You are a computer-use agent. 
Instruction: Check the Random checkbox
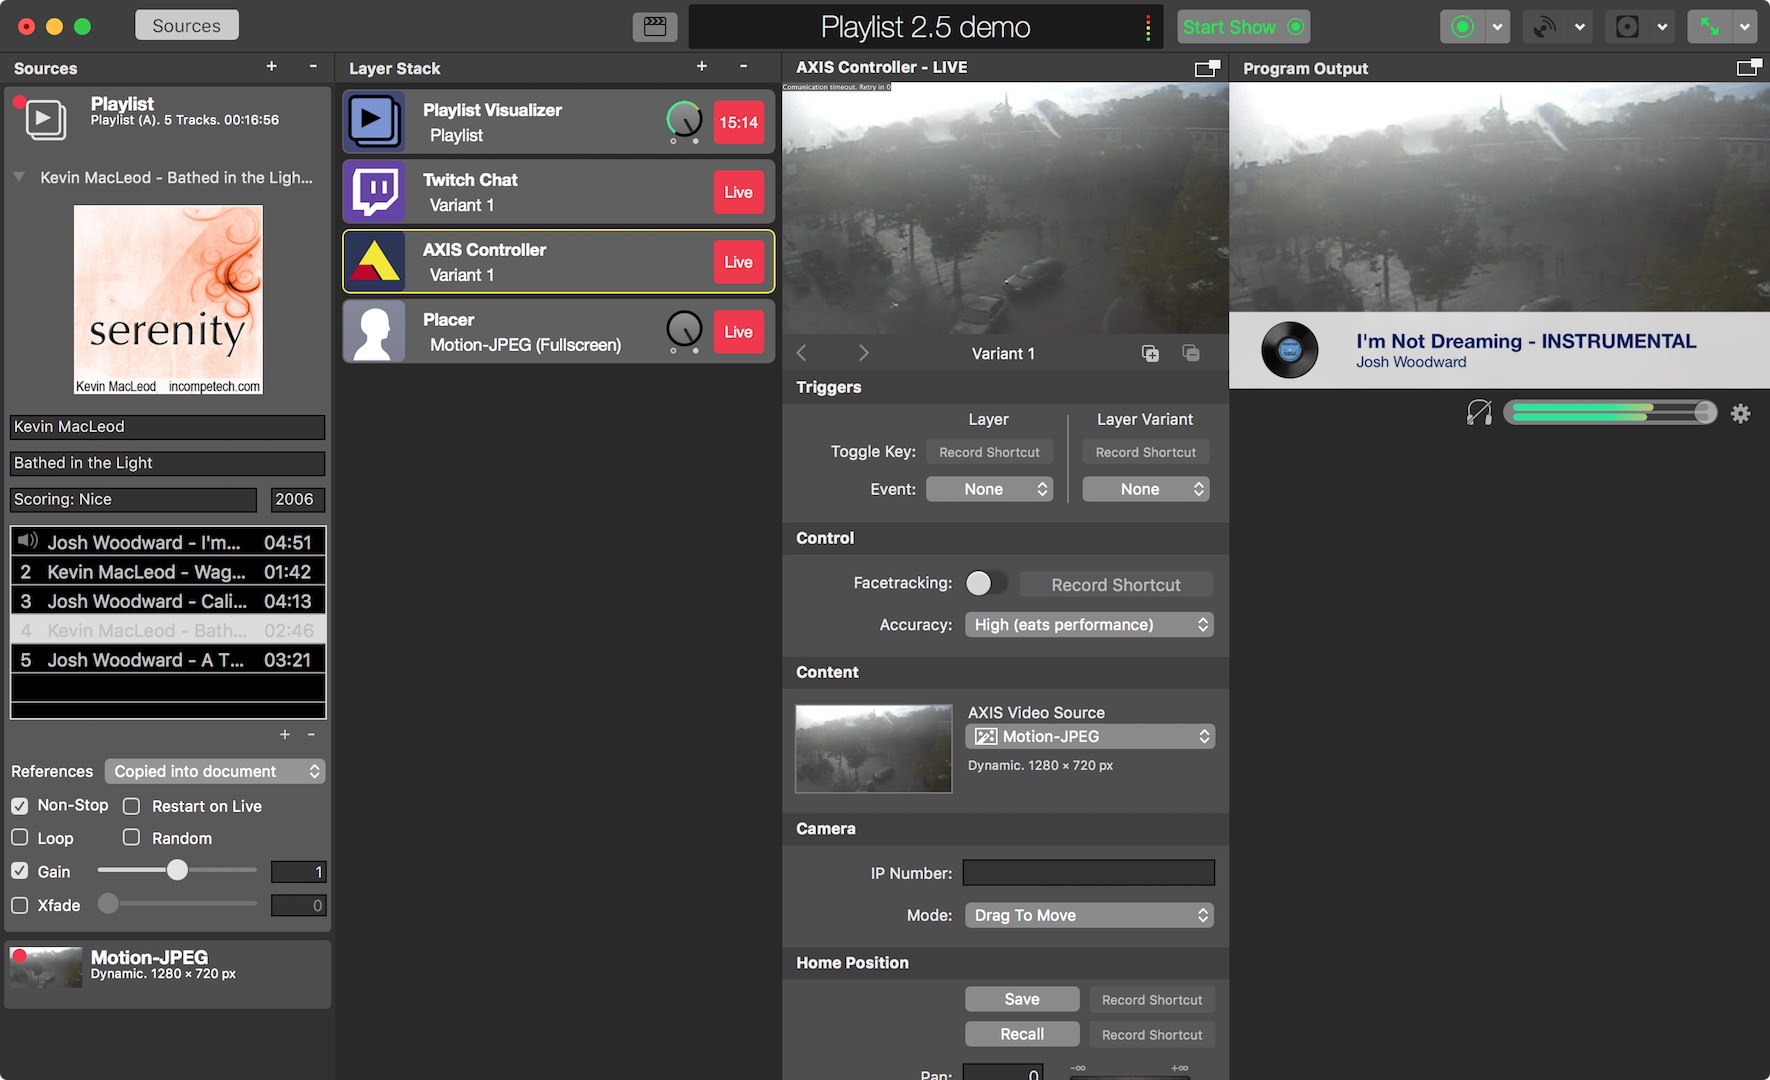point(131,838)
